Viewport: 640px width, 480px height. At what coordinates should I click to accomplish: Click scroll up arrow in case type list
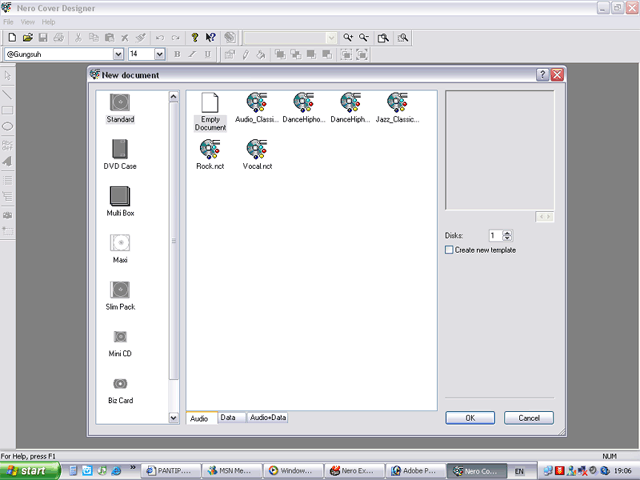pos(173,96)
